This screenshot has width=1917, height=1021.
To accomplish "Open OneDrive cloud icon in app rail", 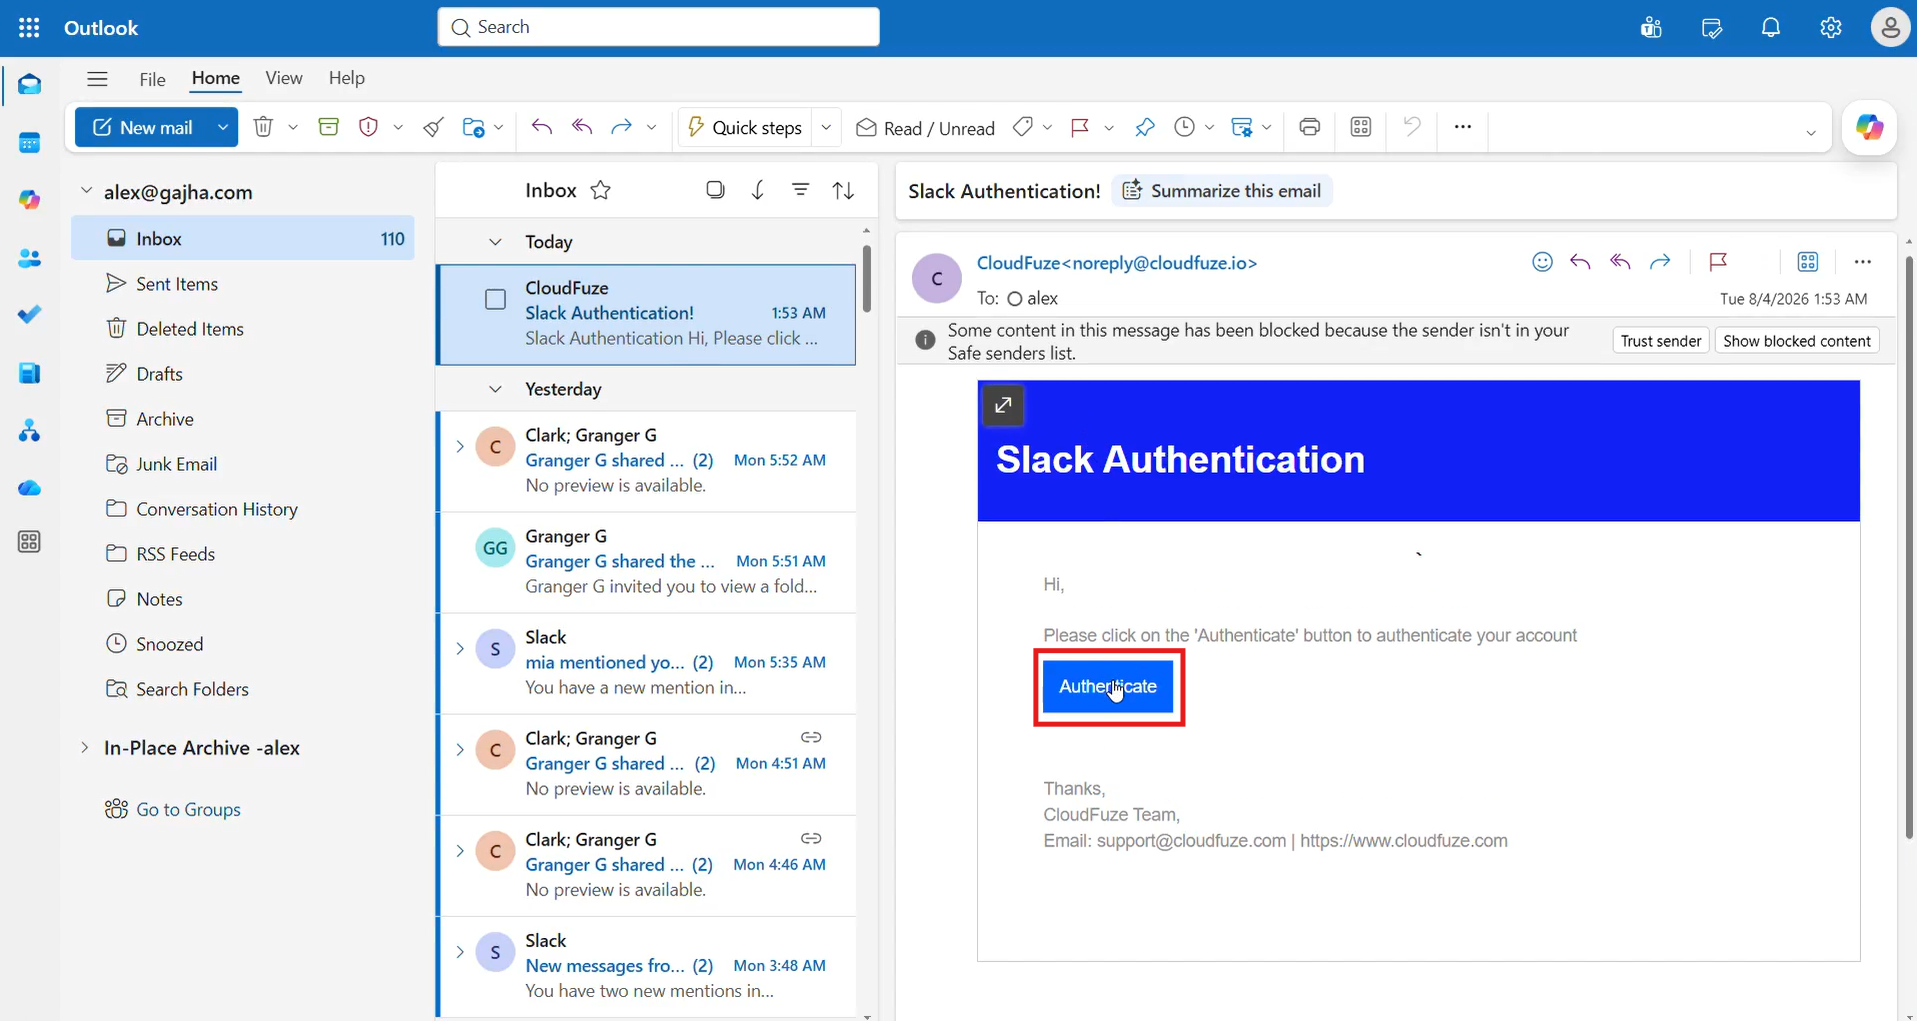I will tap(30, 488).
